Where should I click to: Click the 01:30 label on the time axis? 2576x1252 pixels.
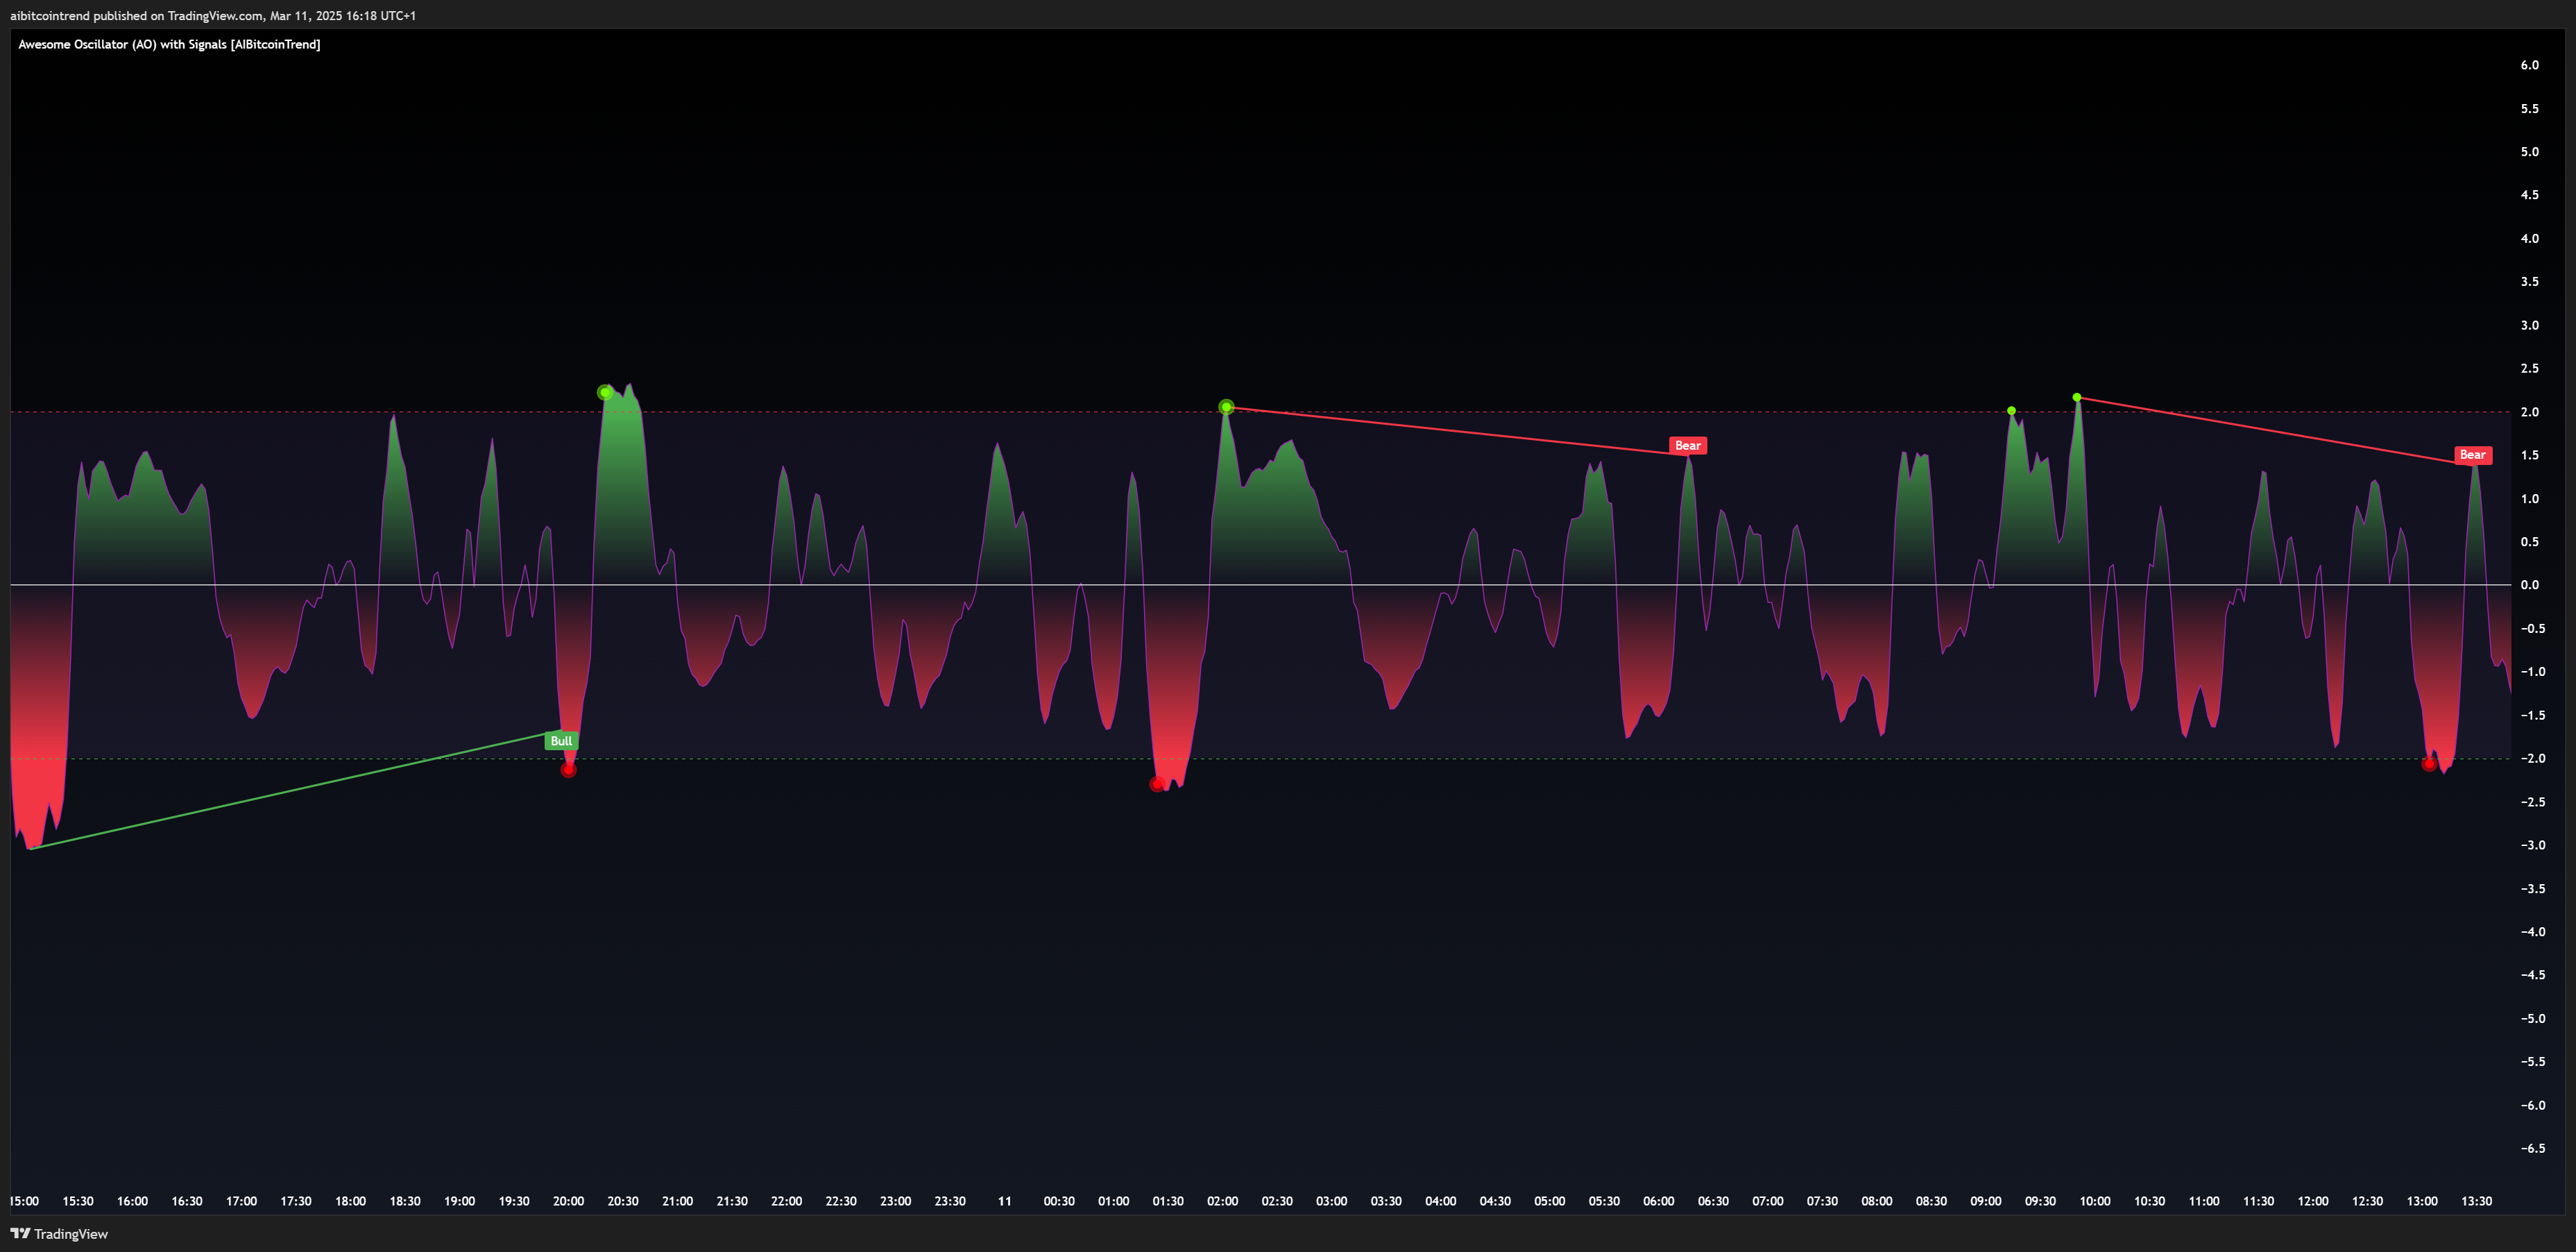1168,1201
